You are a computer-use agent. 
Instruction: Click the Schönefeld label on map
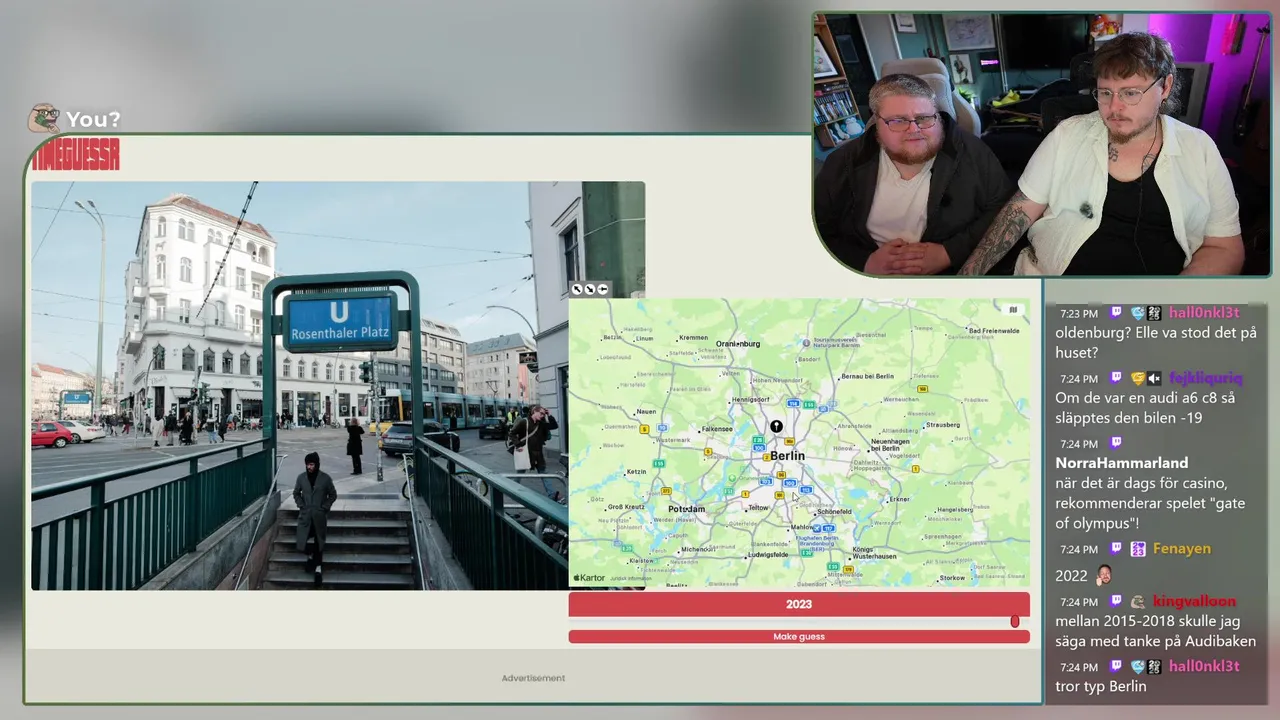[x=834, y=512]
